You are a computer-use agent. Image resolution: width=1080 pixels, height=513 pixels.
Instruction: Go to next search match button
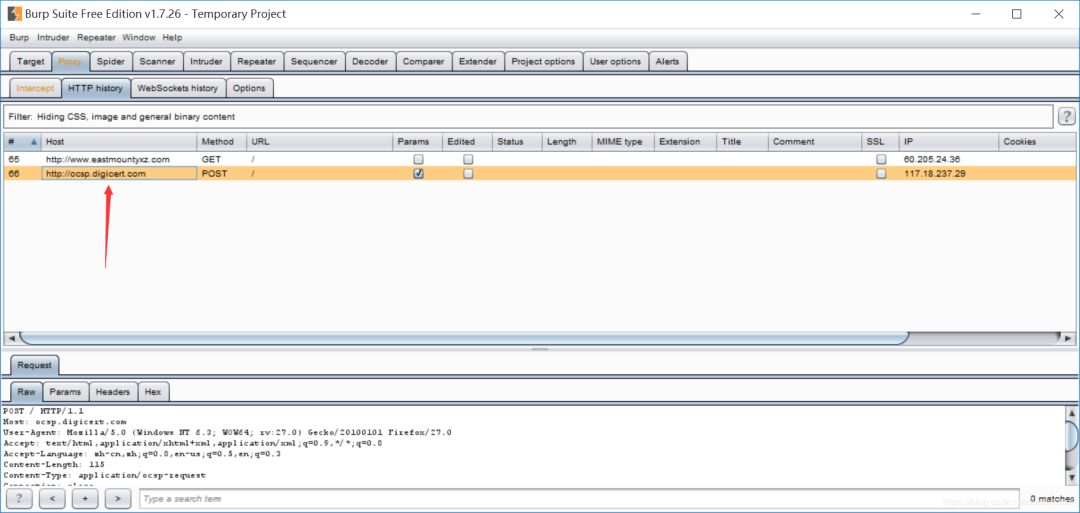118,499
